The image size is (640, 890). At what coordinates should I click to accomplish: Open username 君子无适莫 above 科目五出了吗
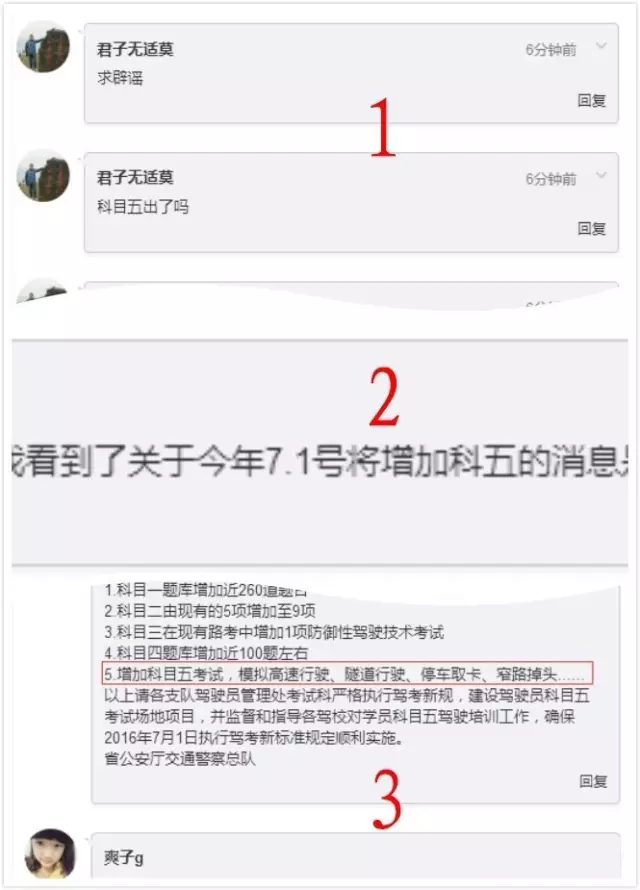[x=135, y=178]
